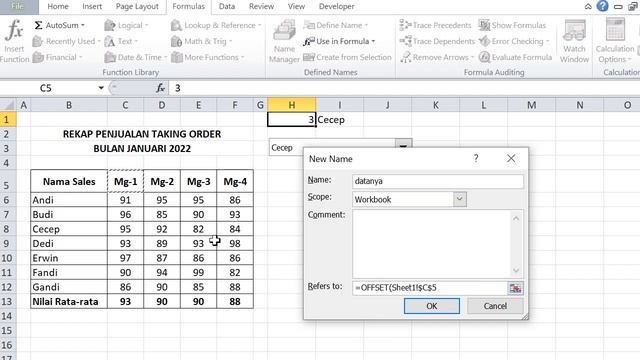Open More Functions menu
The width and height of the screenshot is (640, 360).
point(208,57)
